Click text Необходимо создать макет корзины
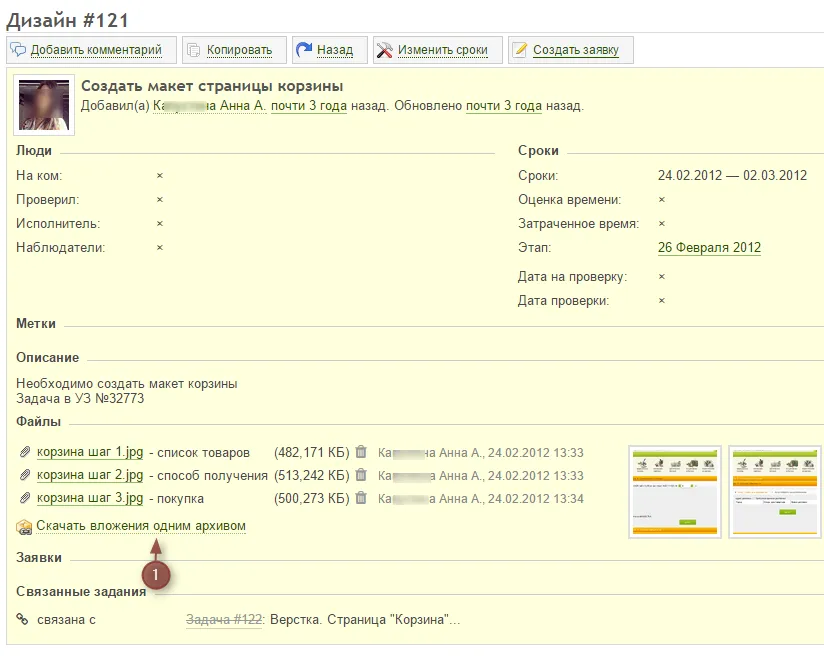Screen dimensions: 824x656 tap(127, 384)
